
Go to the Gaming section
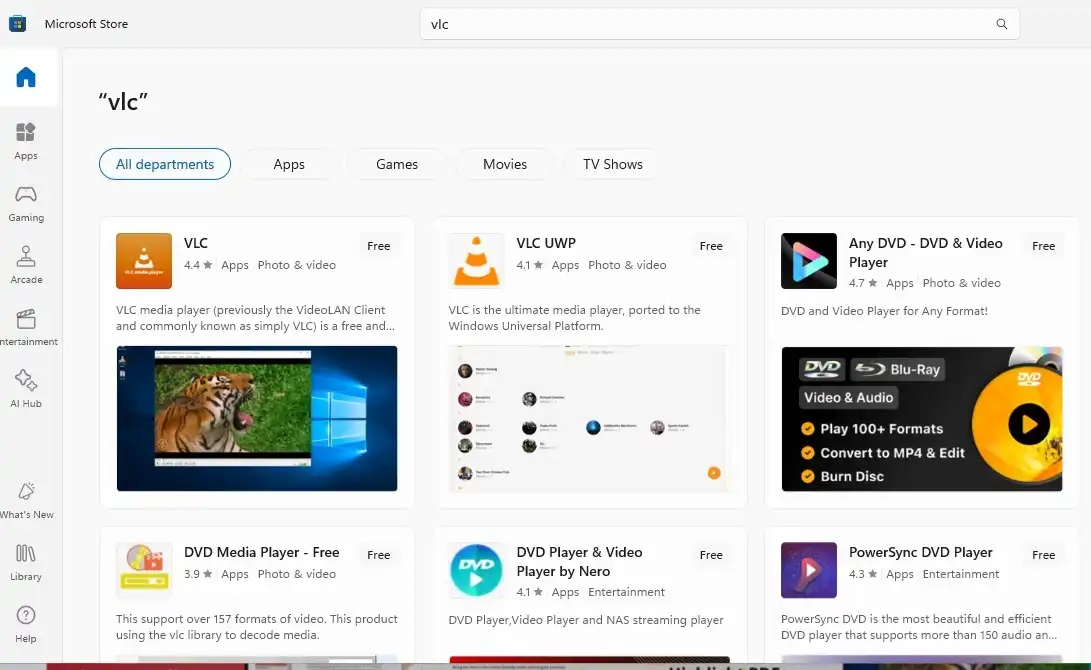(26, 202)
